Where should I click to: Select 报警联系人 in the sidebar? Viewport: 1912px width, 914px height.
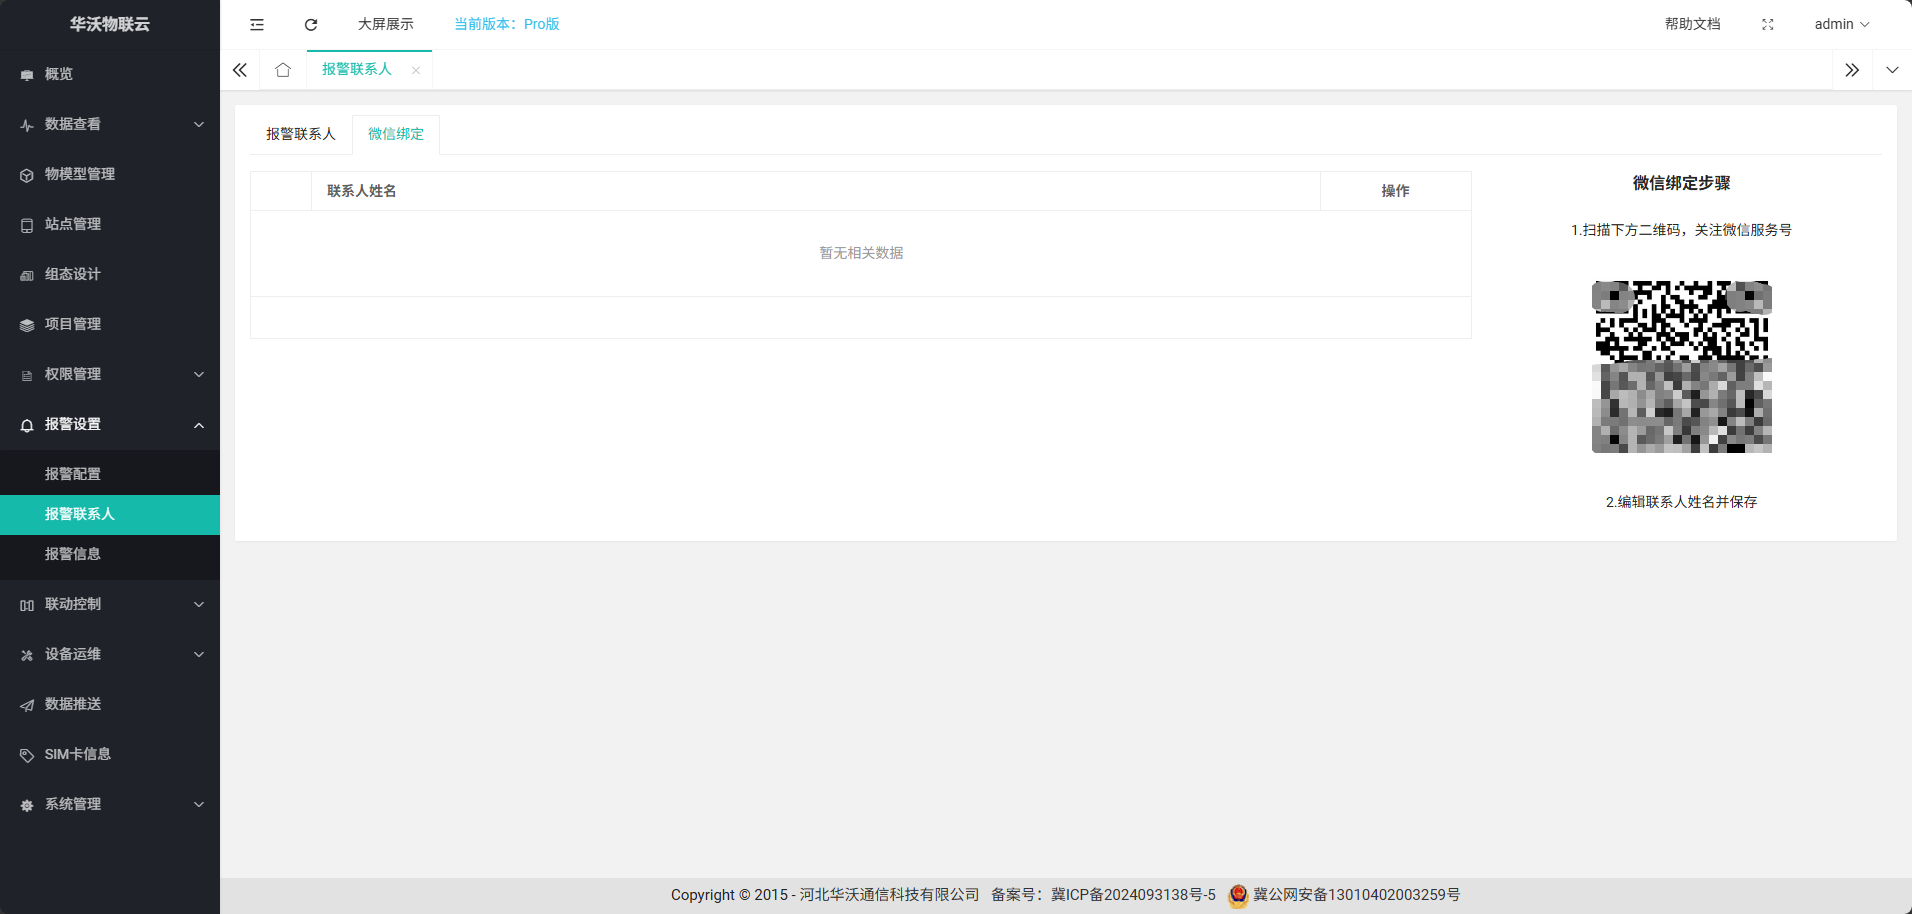click(110, 514)
